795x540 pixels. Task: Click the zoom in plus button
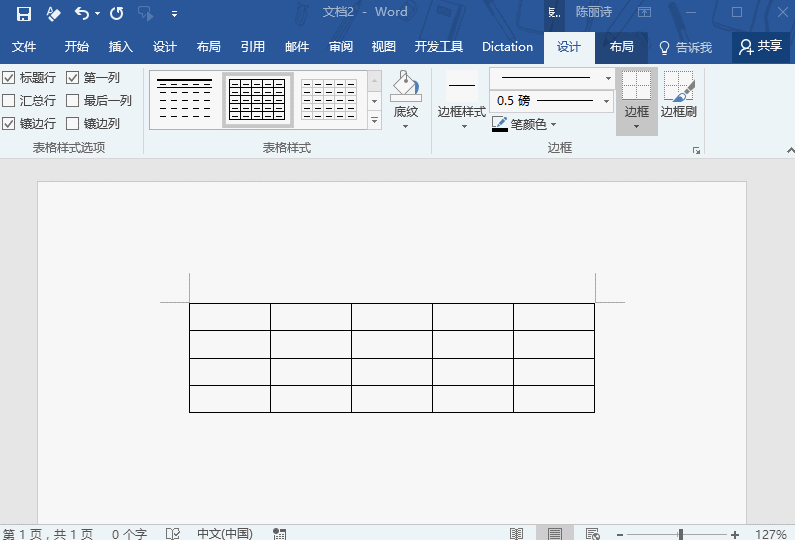click(x=735, y=534)
